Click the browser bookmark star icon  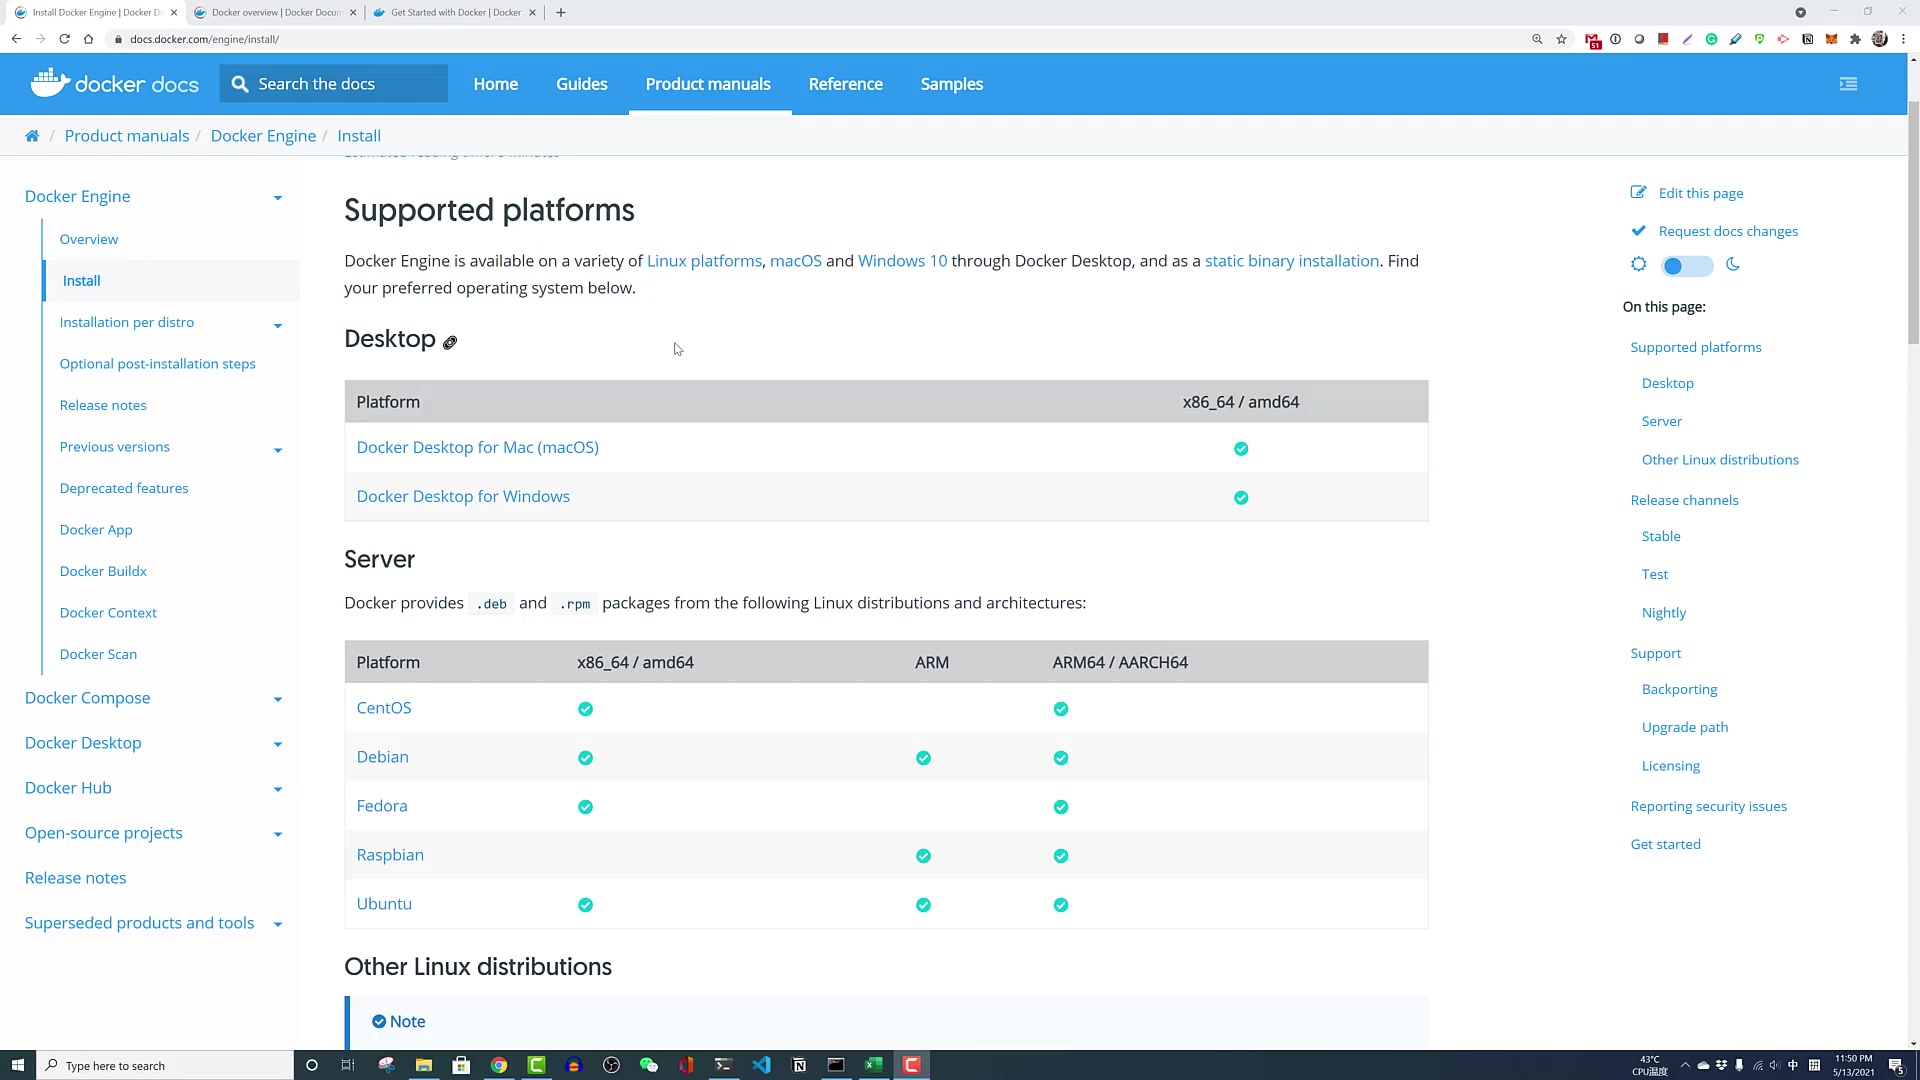[x=1561, y=39]
